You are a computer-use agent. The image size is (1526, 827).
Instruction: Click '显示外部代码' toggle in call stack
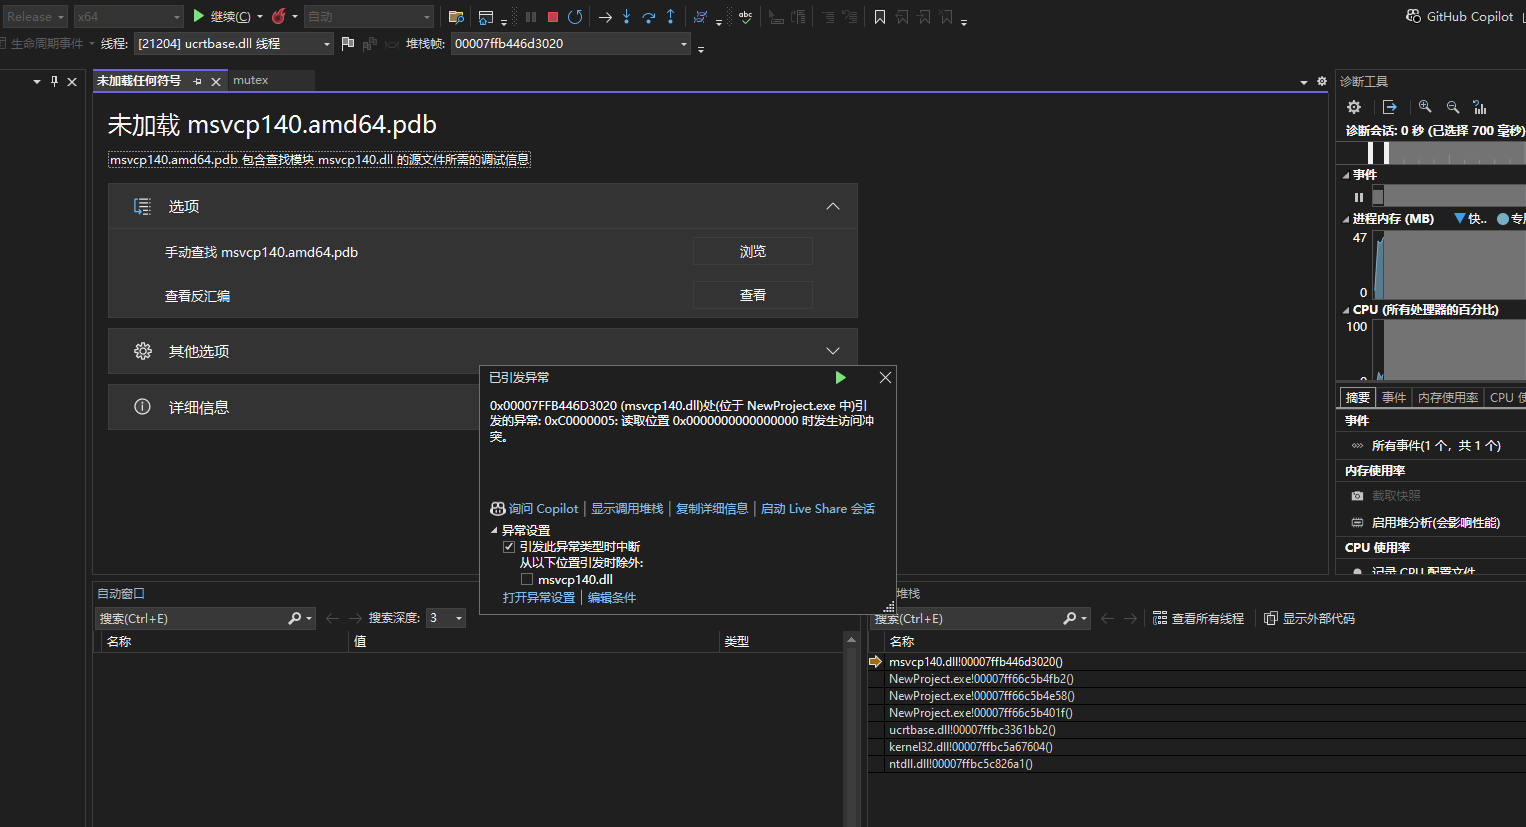pos(1309,618)
